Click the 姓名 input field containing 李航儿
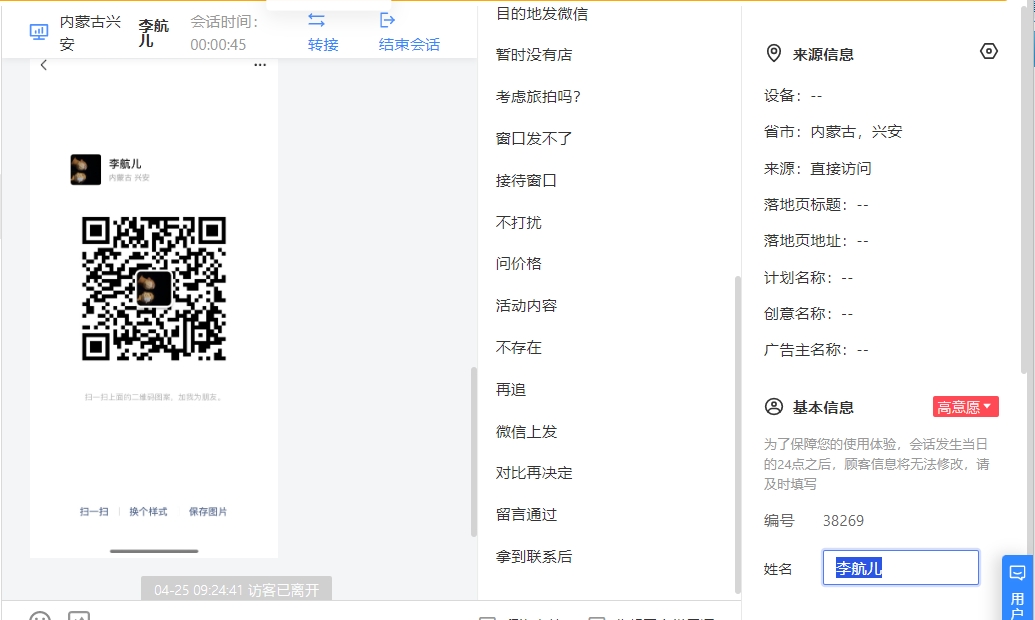1035x620 pixels. coord(900,568)
